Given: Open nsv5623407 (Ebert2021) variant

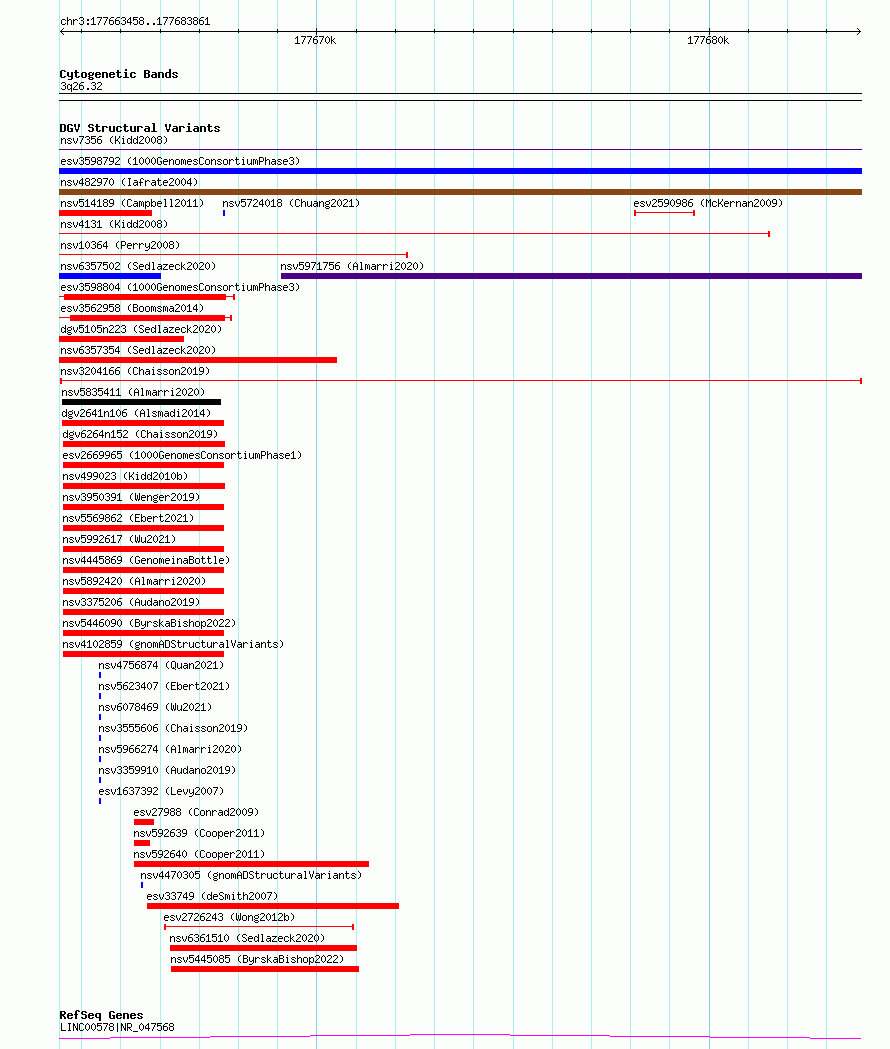Looking at the screenshot, I should tap(164, 686).
